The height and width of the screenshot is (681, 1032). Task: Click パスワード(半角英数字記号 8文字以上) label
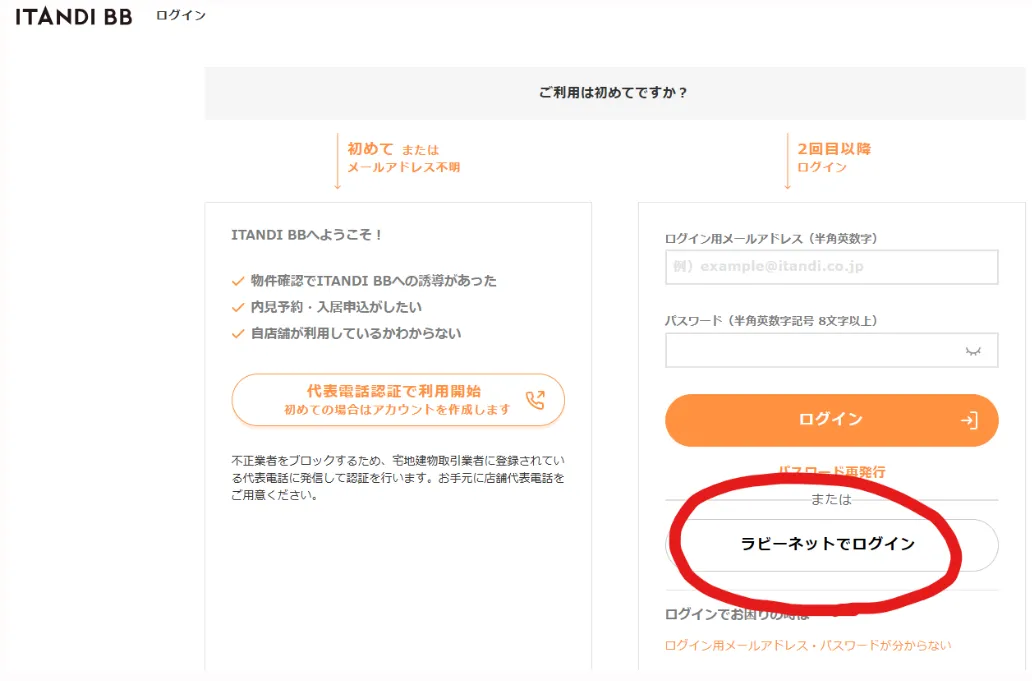click(771, 321)
